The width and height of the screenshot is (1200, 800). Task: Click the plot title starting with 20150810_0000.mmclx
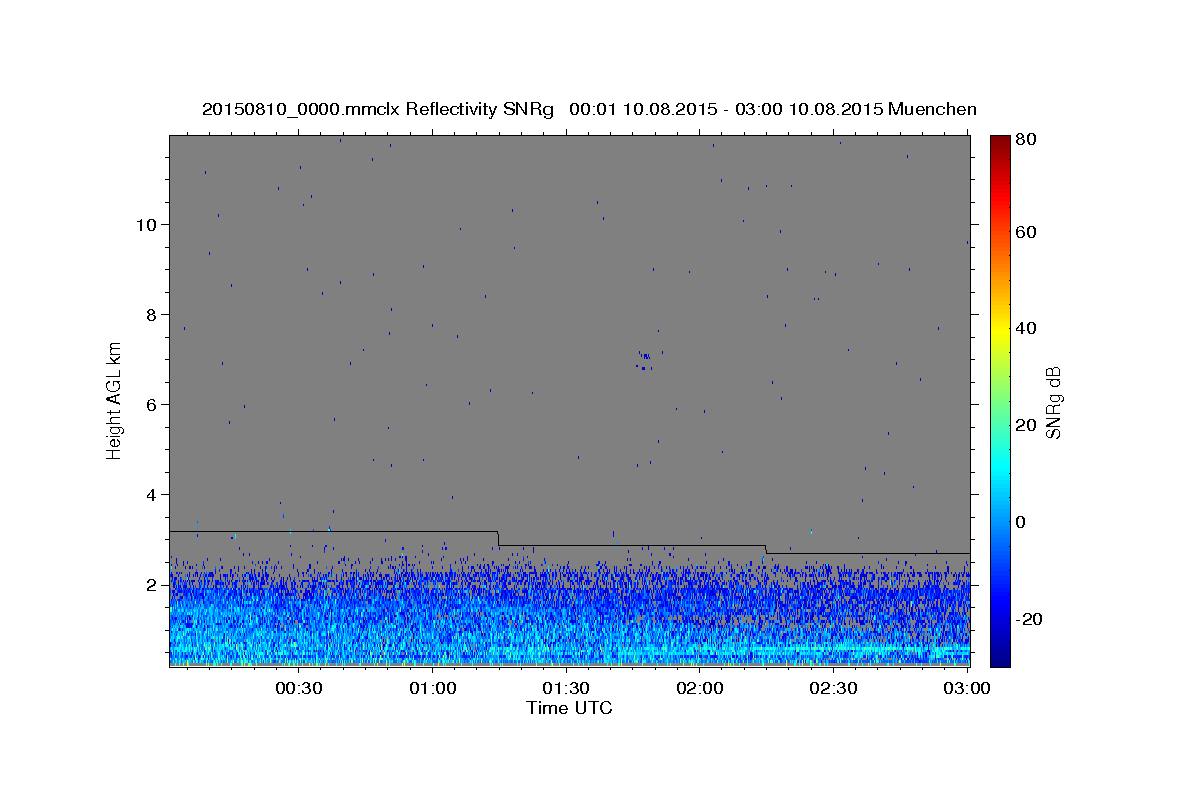[x=589, y=109]
